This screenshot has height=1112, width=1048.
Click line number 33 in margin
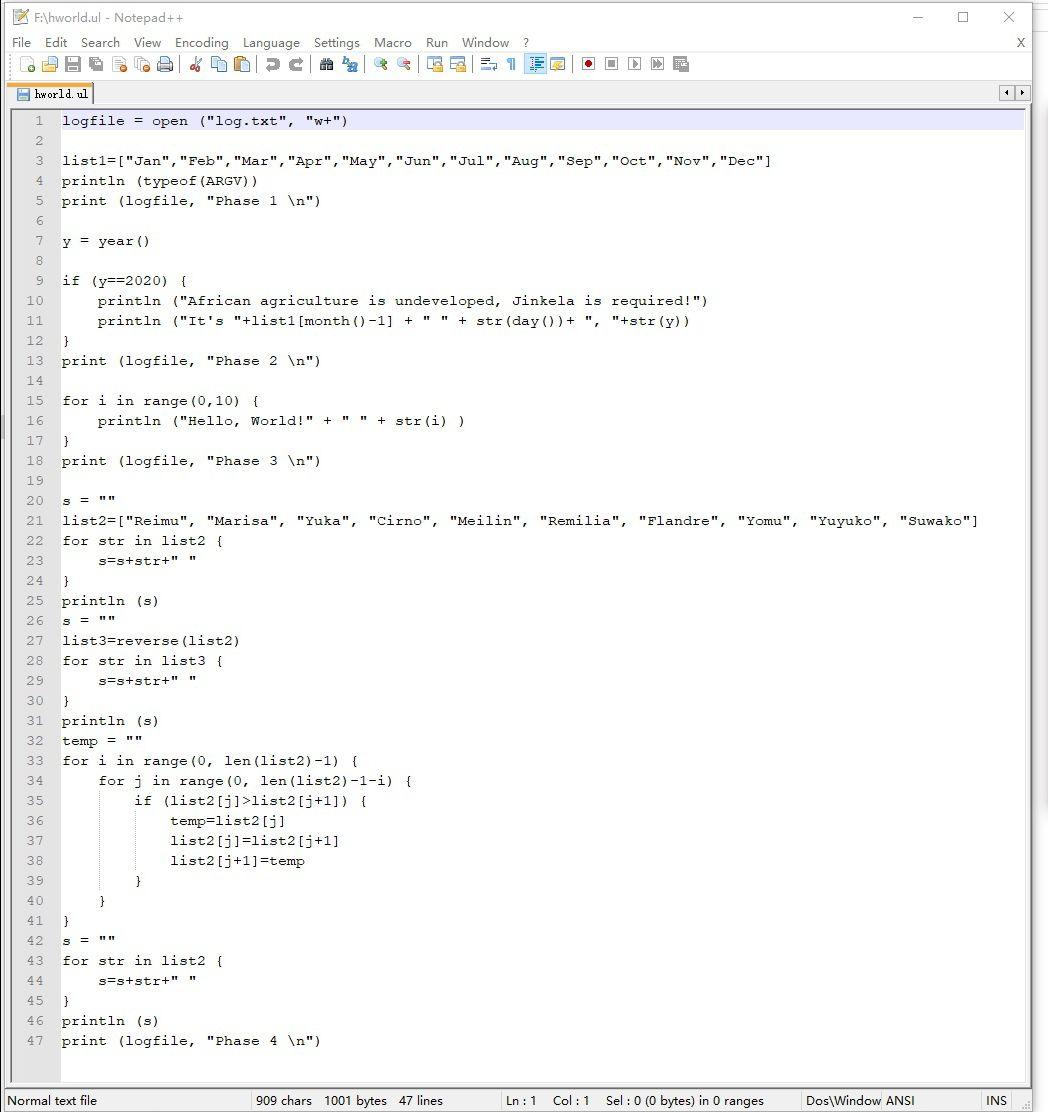tap(35, 760)
